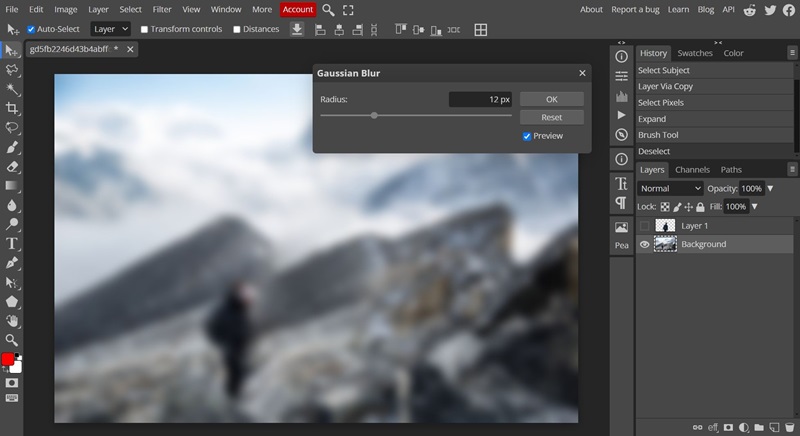Expand the Opacity slider arrow
This screenshot has width=800, height=436.
point(770,189)
